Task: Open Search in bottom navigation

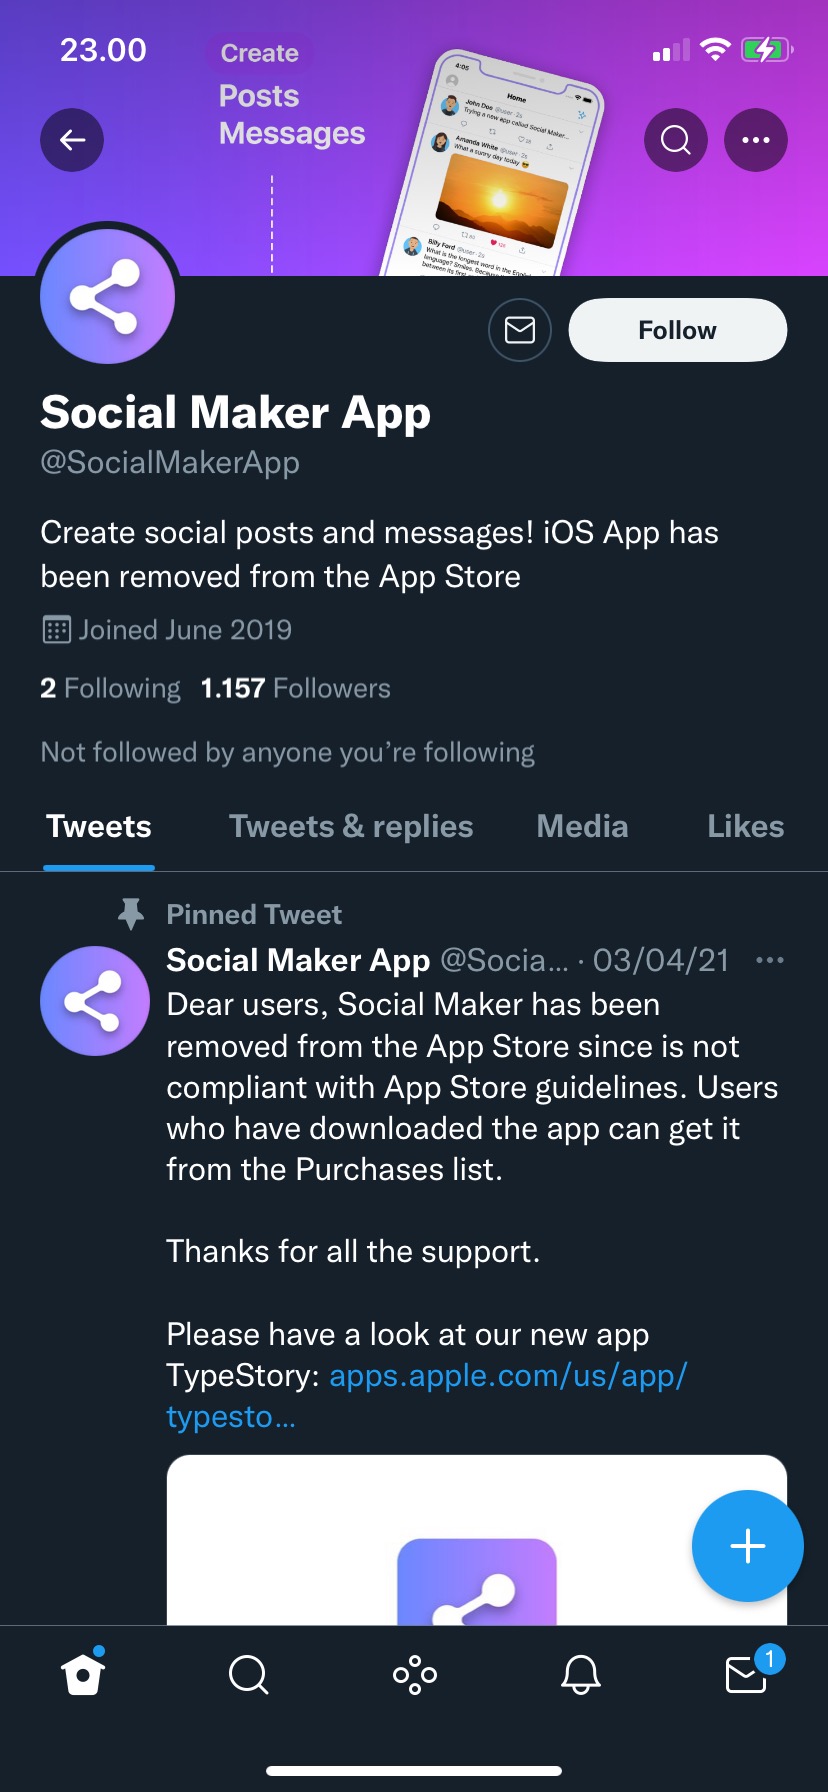Action: [248, 1674]
